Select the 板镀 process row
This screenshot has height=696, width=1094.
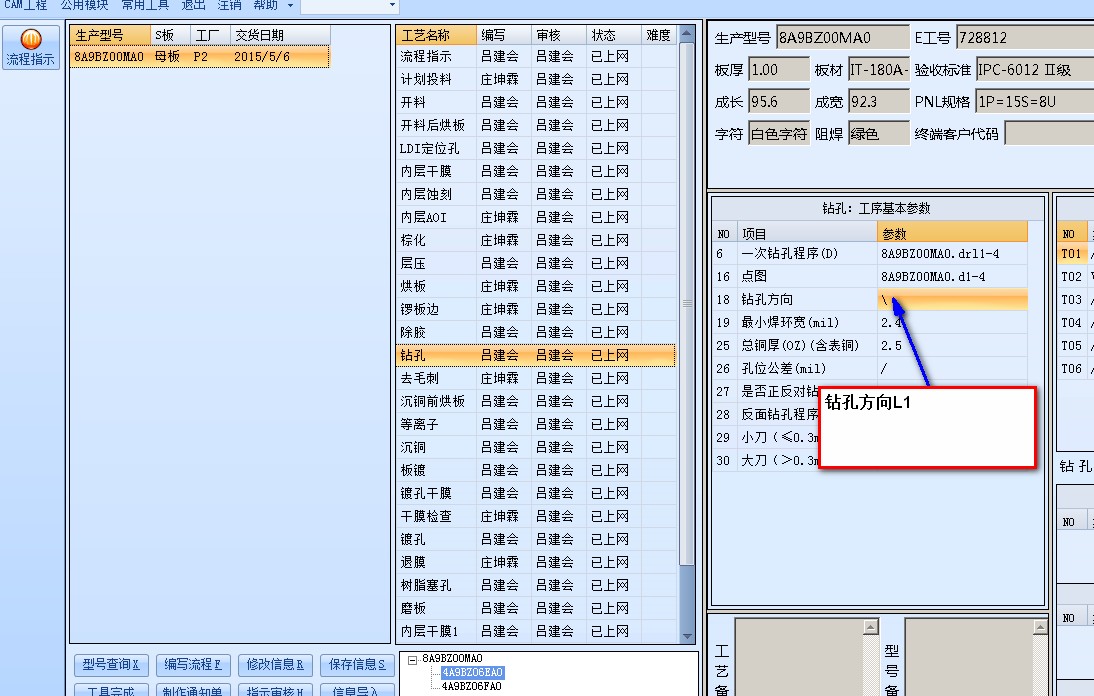pyautogui.click(x=536, y=471)
